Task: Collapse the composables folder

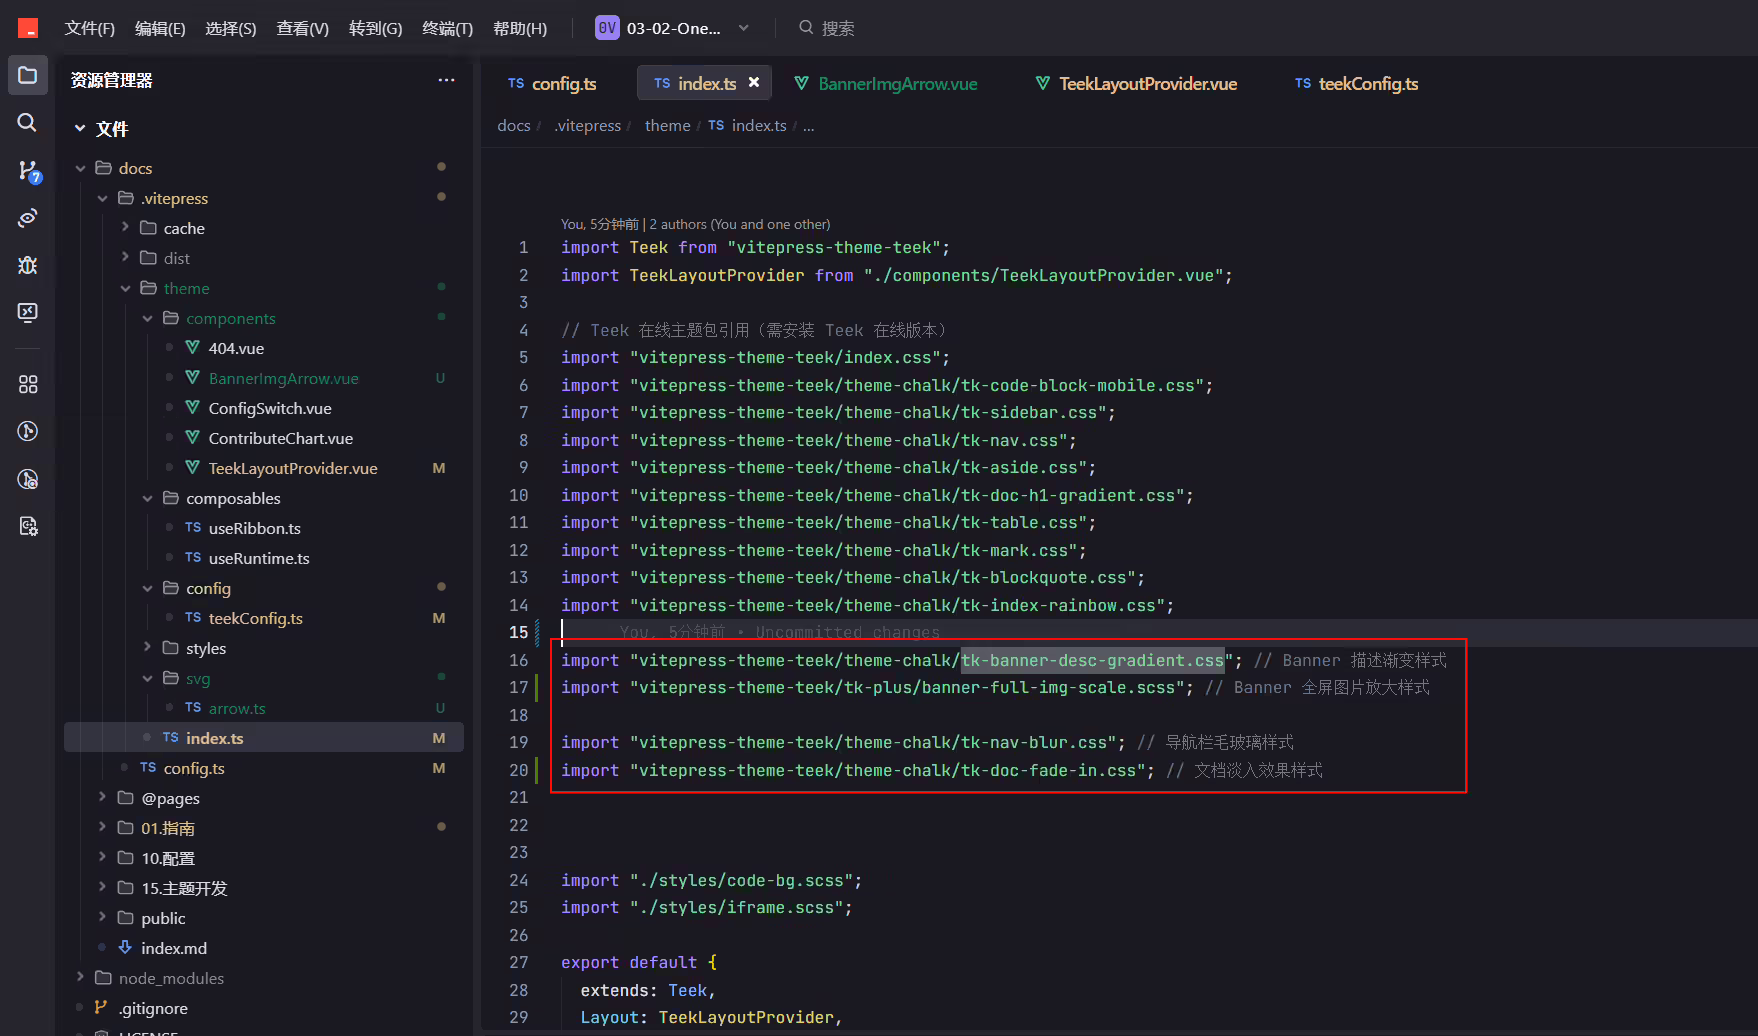Action: (147, 498)
